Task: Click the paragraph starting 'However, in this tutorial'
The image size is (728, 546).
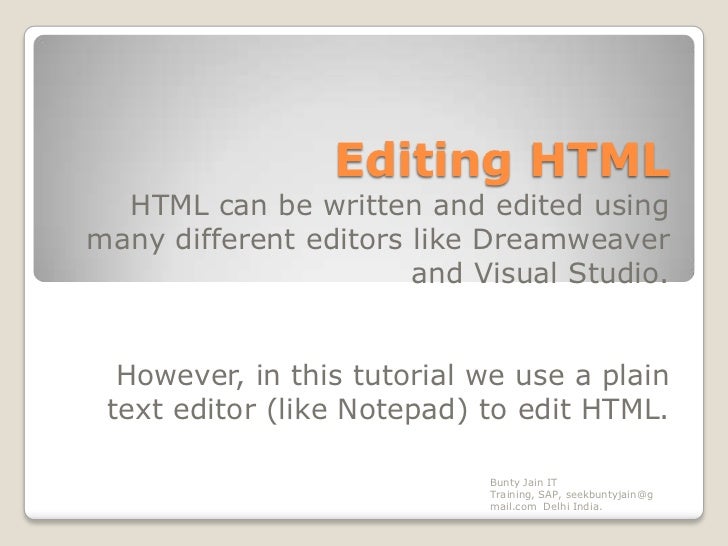Action: click(388, 392)
